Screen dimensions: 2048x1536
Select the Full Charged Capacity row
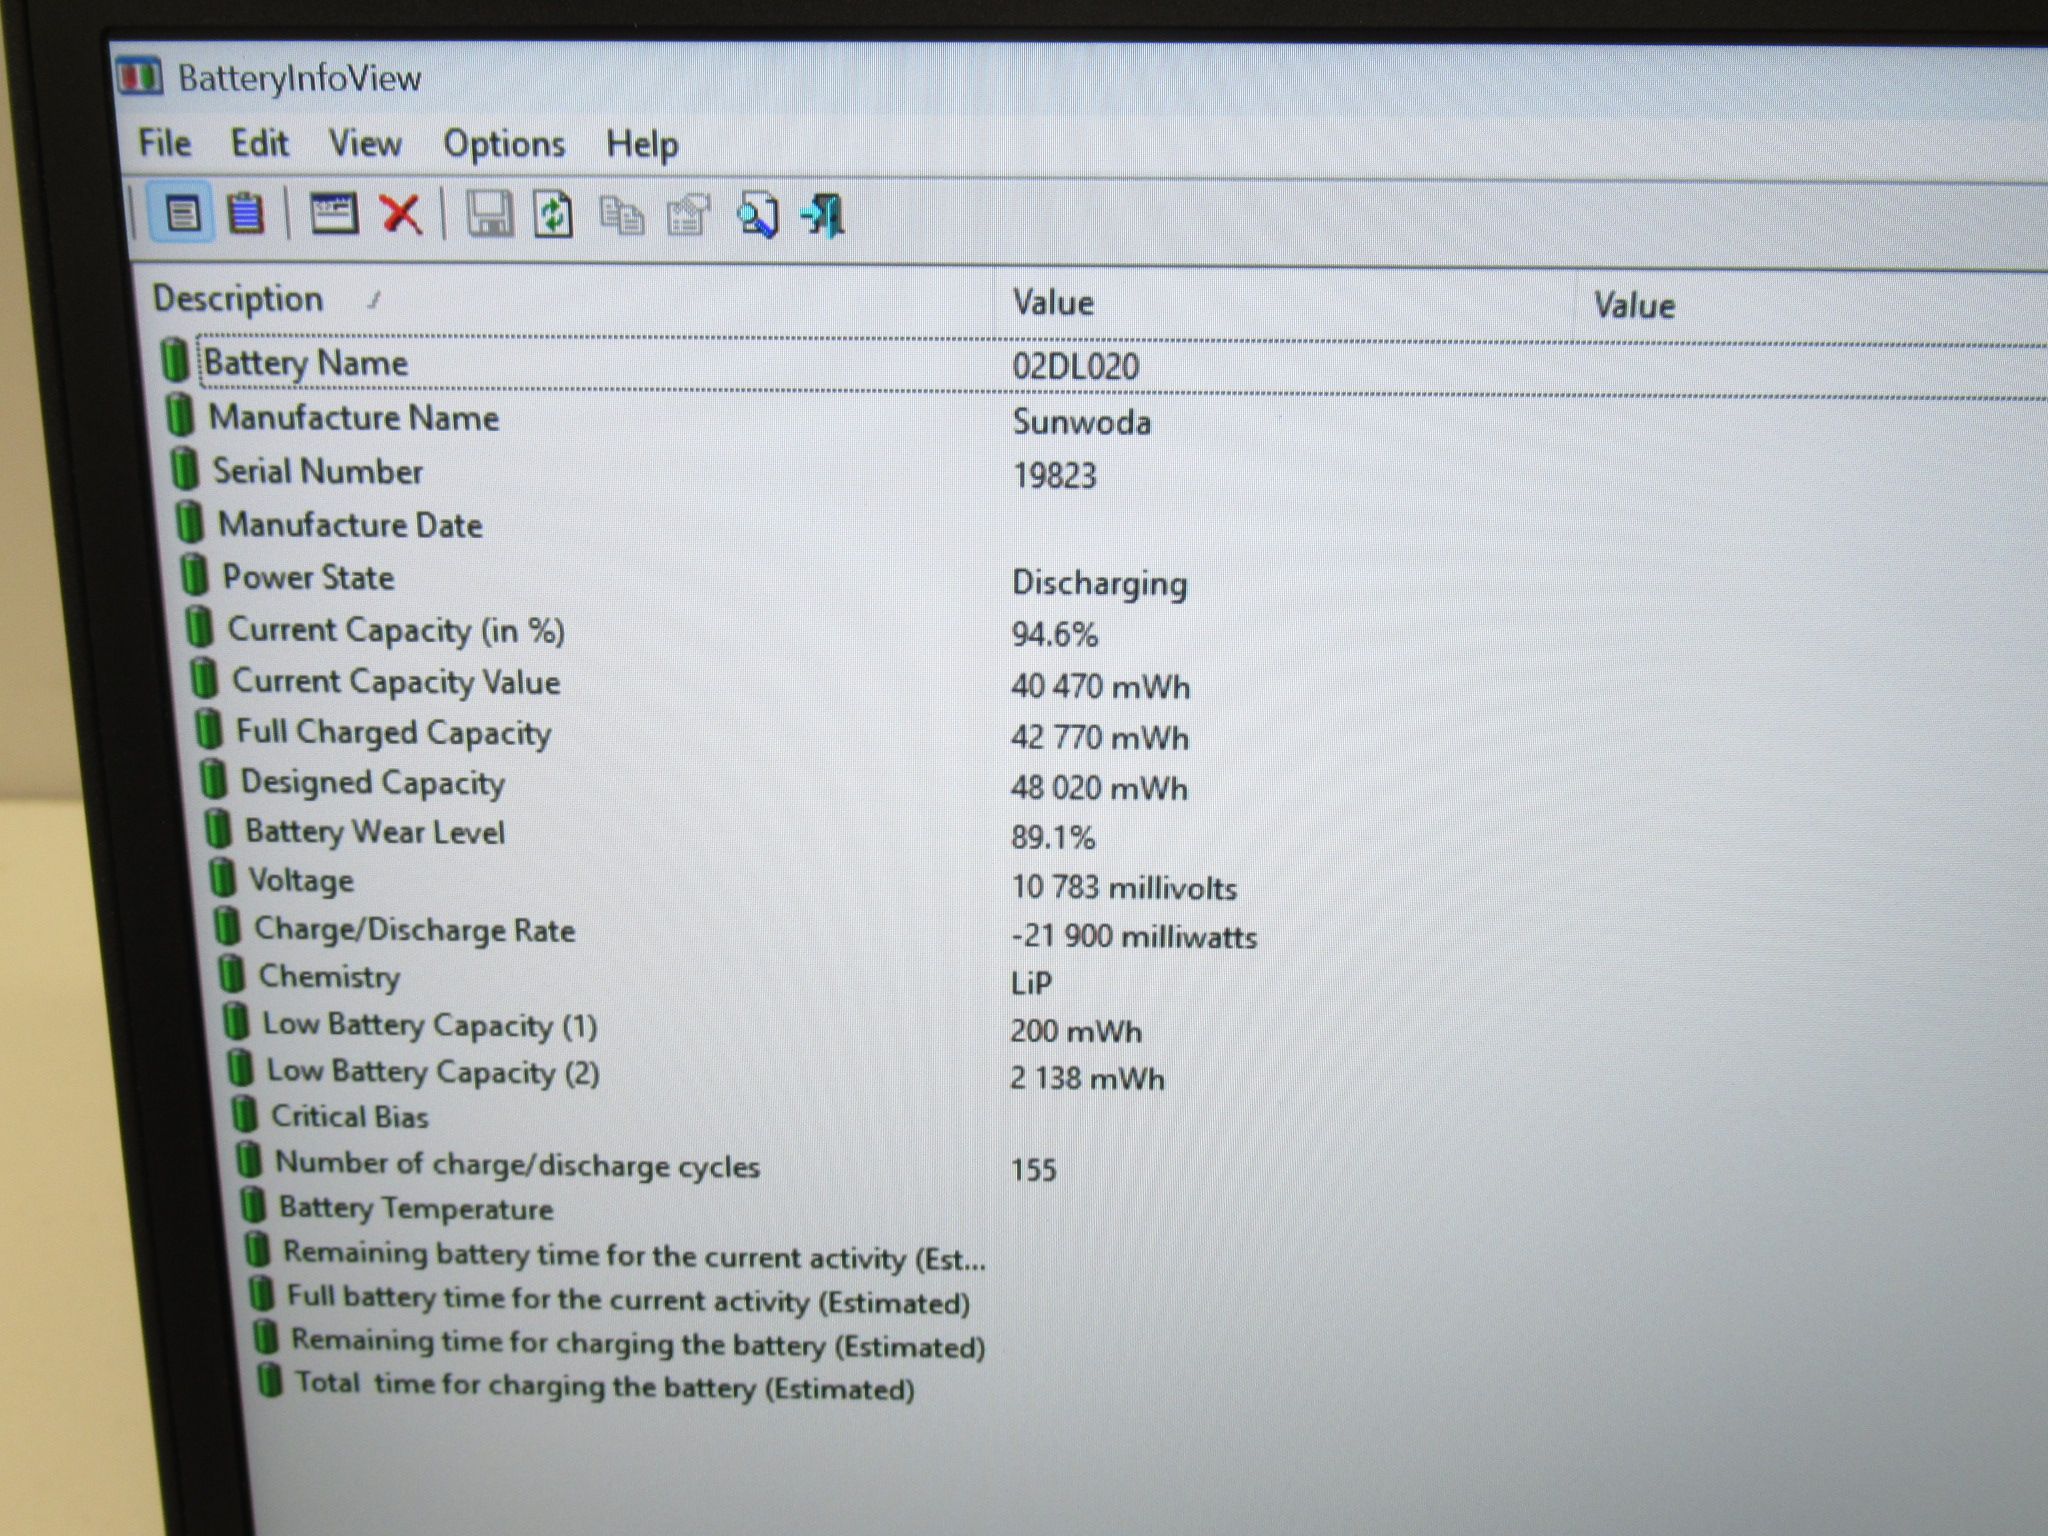pos(1100,735)
